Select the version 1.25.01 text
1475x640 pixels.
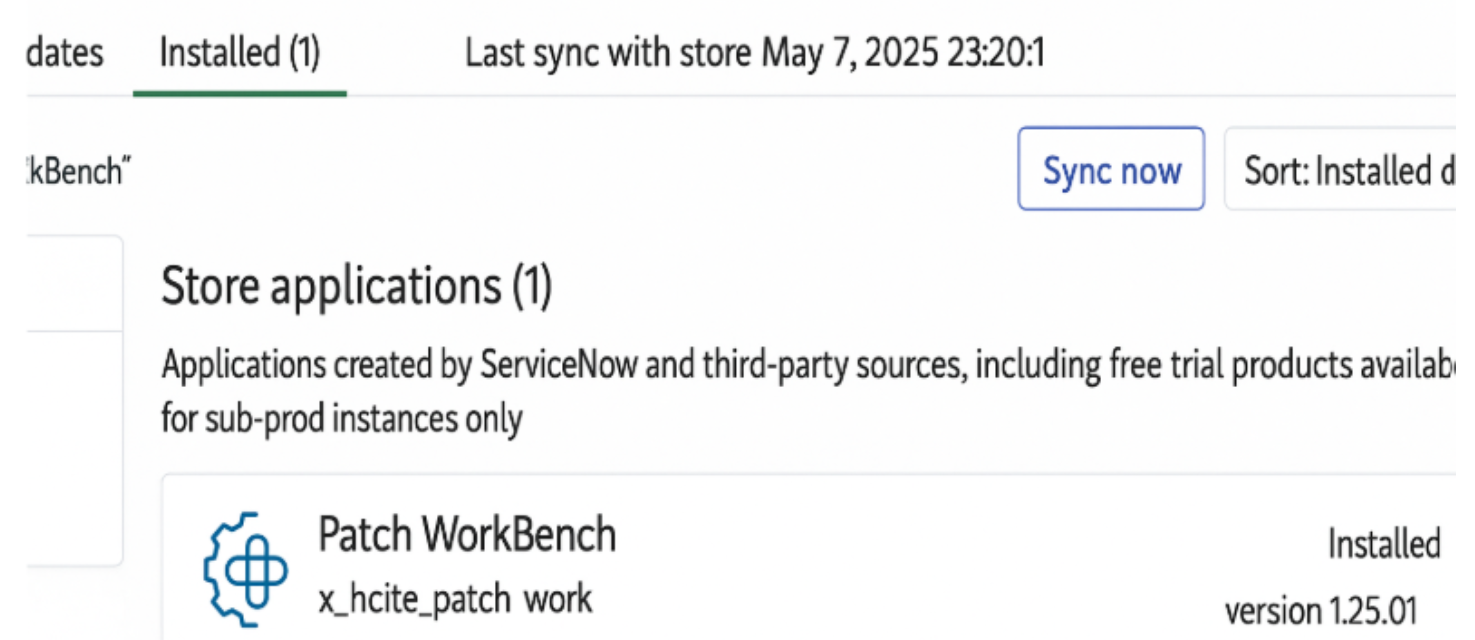tap(1321, 611)
